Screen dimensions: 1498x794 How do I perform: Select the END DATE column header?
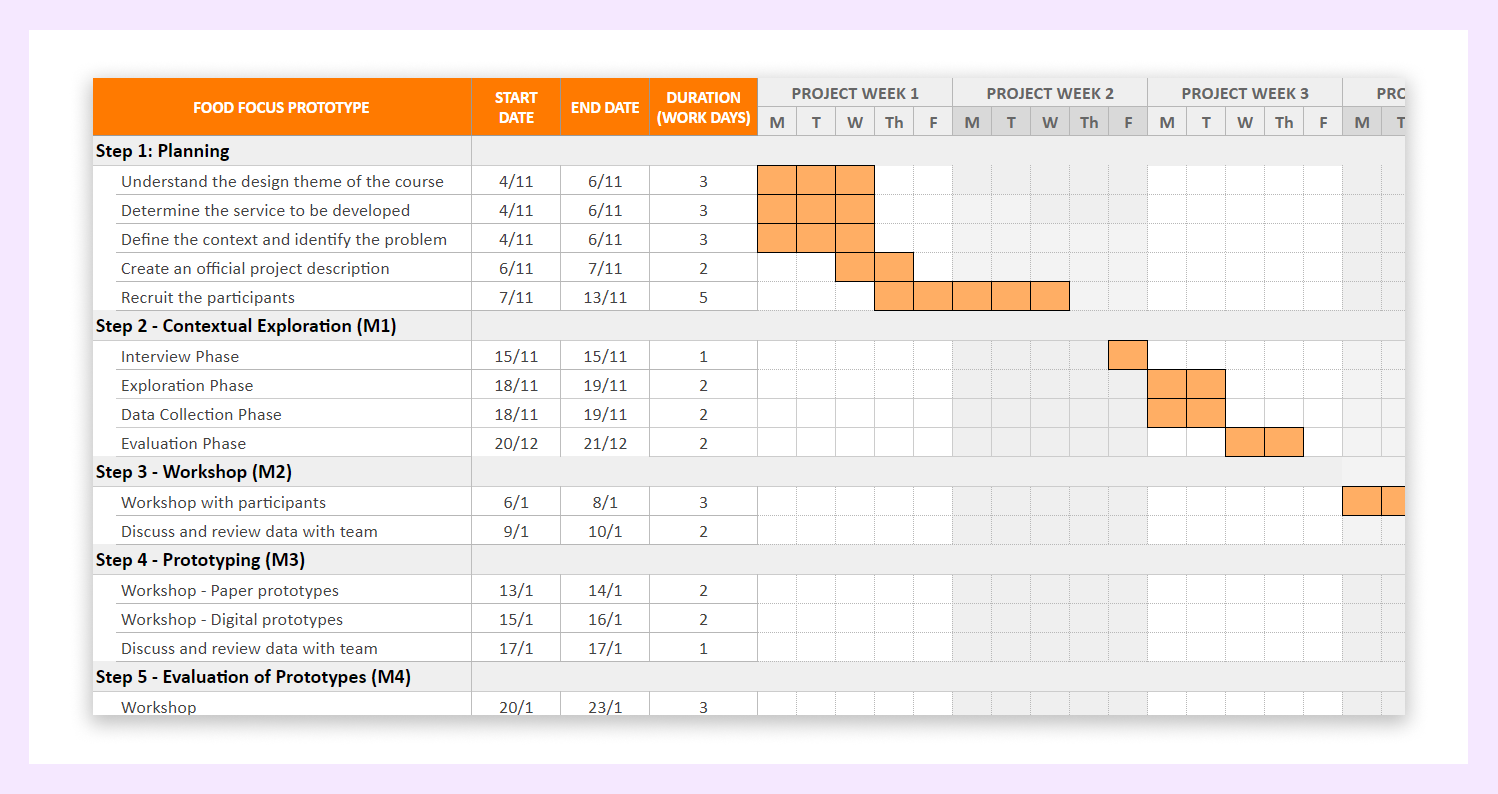605,108
